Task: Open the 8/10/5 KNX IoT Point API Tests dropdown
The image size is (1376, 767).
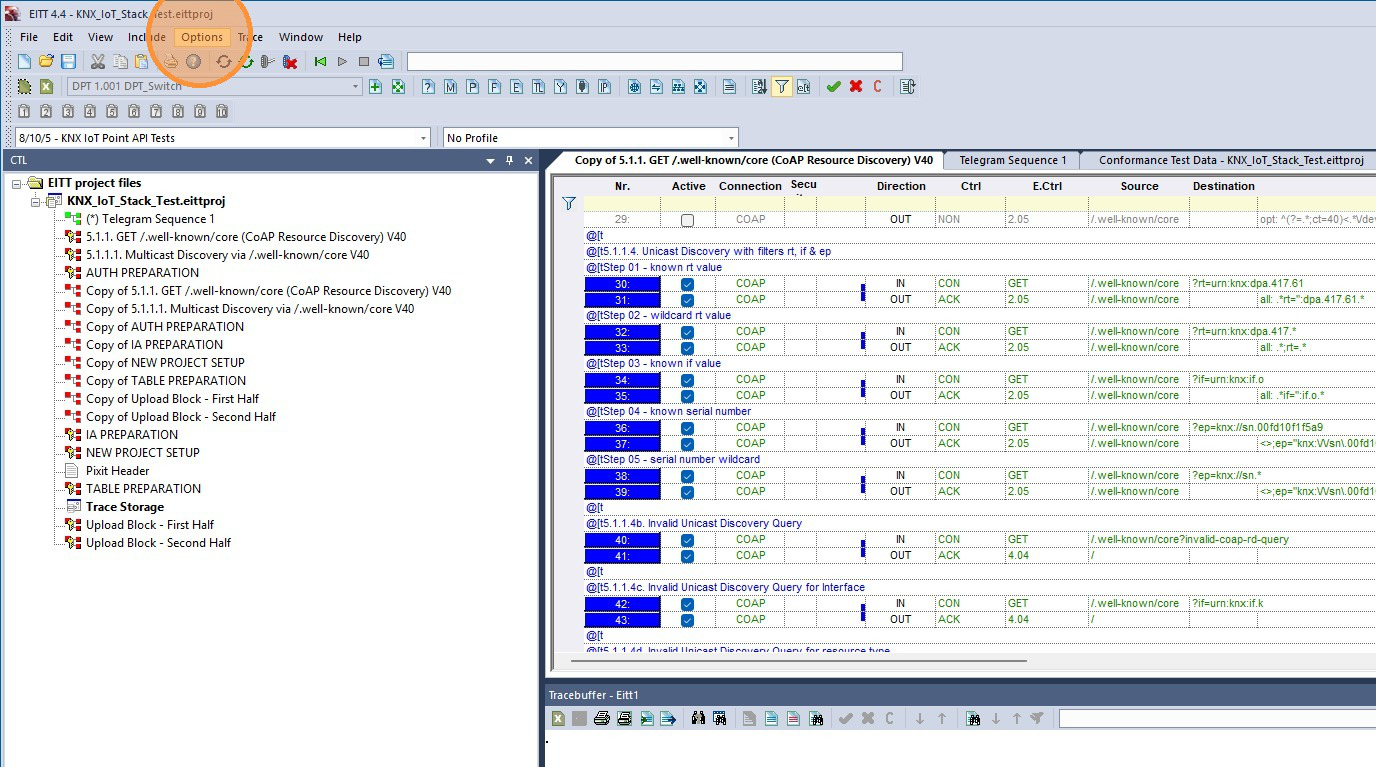Action: click(424, 138)
